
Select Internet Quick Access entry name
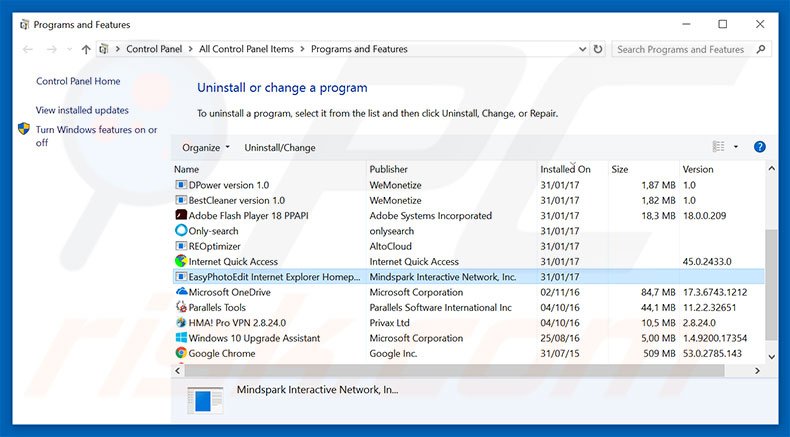pos(233,262)
